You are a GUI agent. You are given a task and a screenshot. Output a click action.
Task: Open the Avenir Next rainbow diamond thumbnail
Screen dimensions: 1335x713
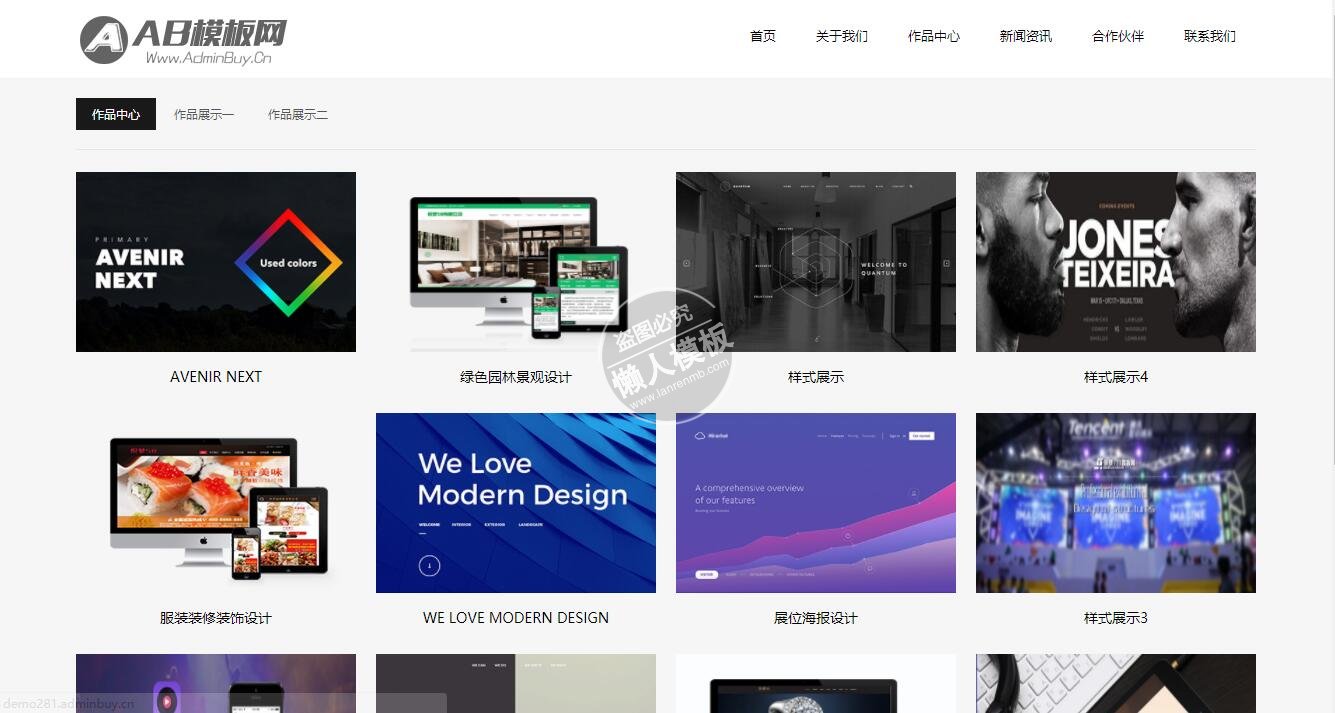(x=216, y=262)
